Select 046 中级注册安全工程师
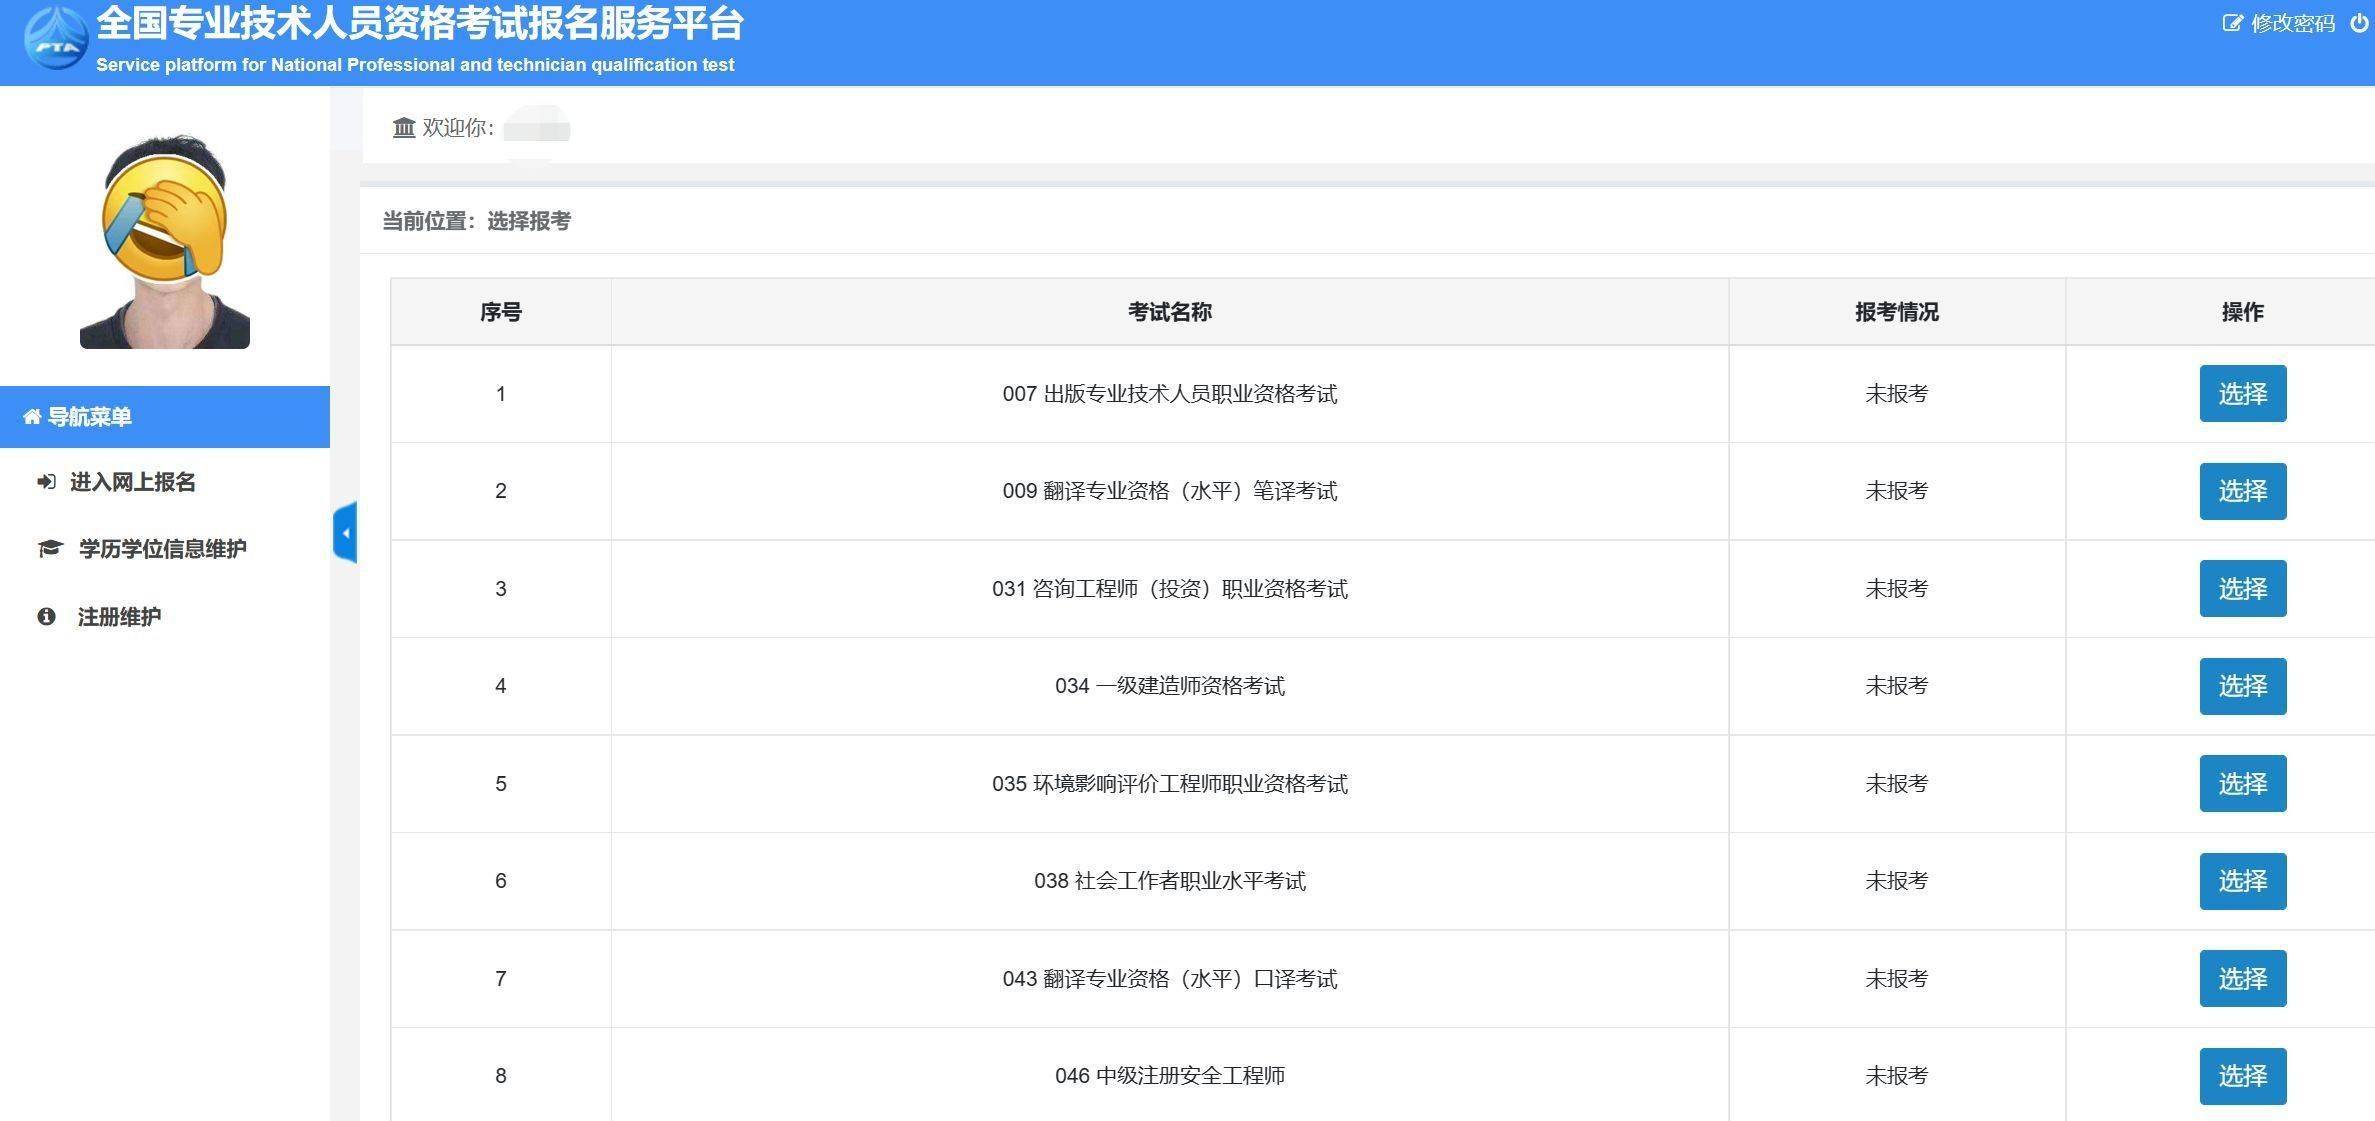This screenshot has width=2375, height=1121. click(x=2244, y=1076)
